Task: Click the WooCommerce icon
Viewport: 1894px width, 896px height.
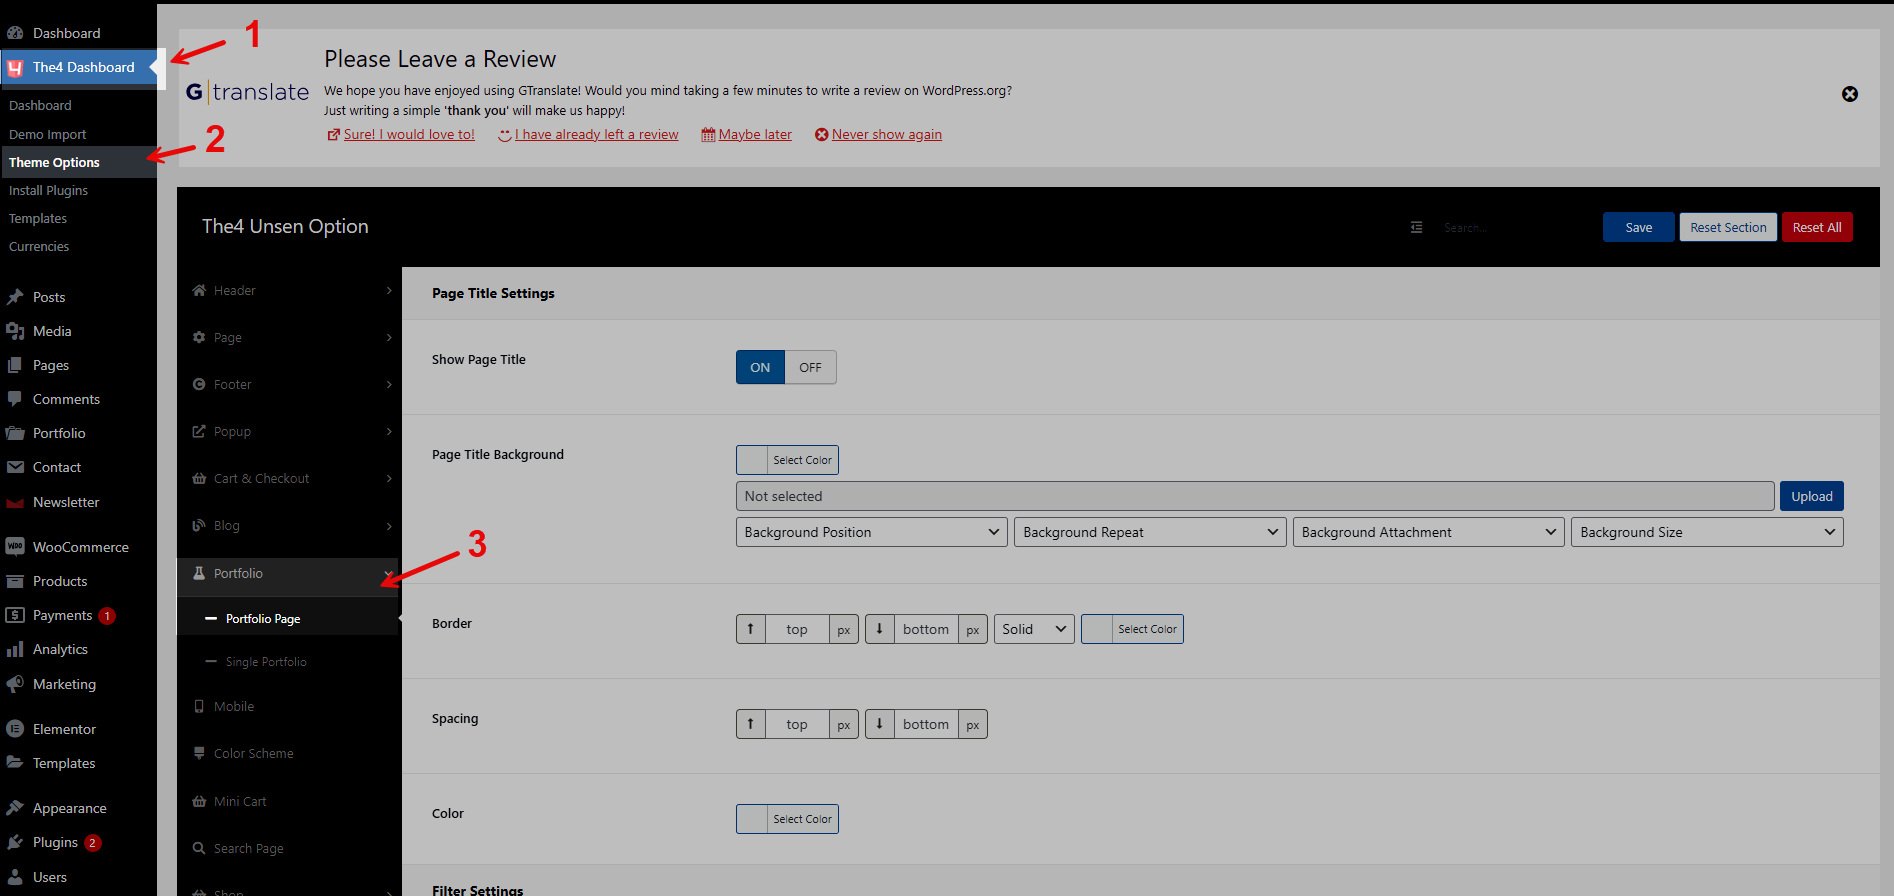Action: [x=15, y=547]
